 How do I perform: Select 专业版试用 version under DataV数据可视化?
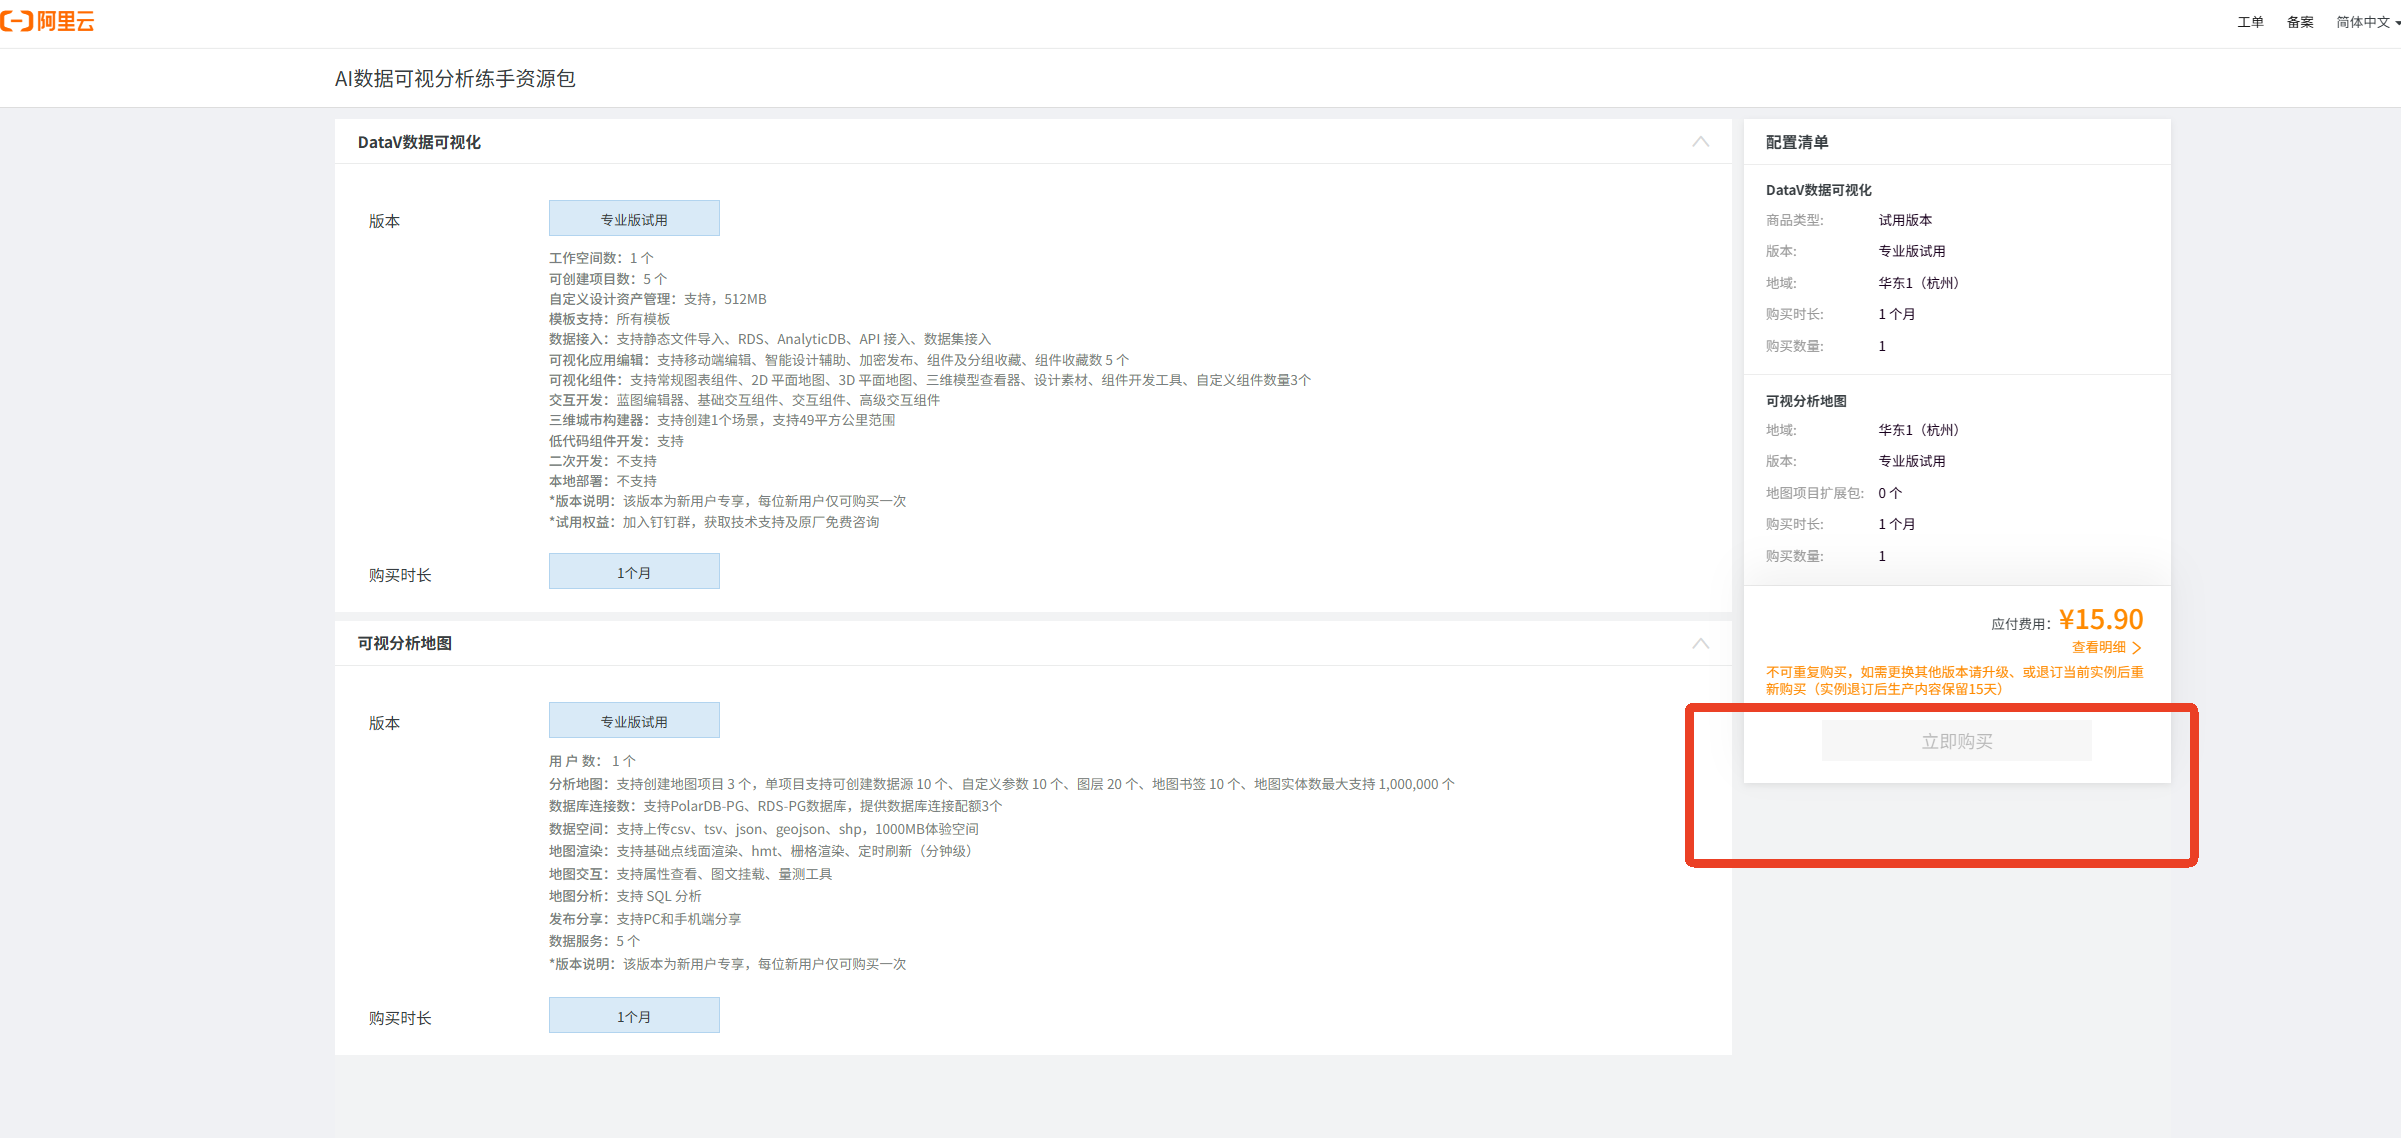click(x=634, y=219)
